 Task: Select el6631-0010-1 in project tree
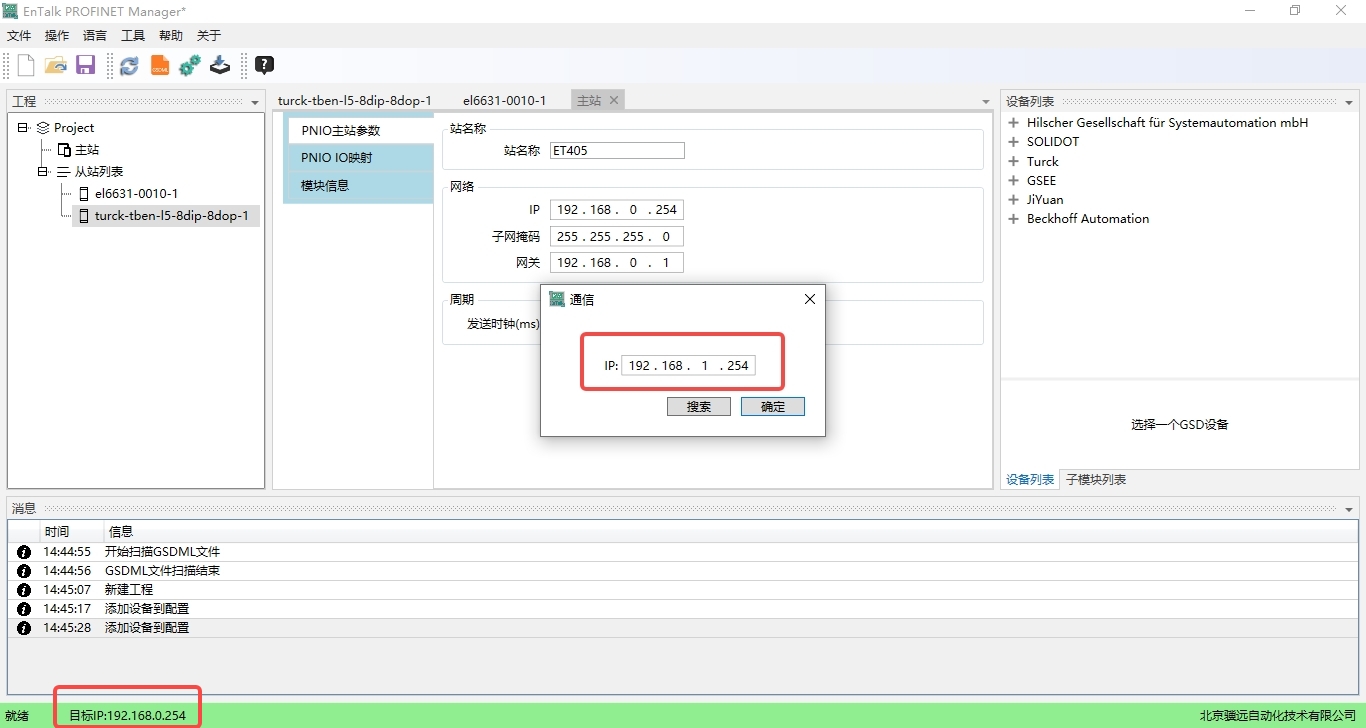pos(136,194)
